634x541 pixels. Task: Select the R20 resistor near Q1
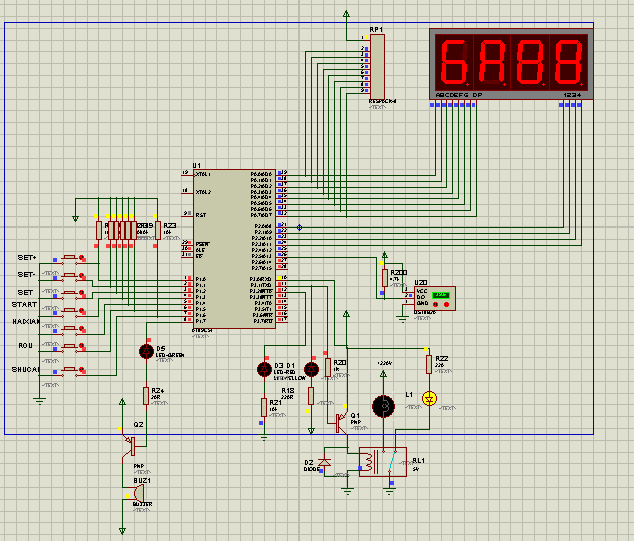click(x=328, y=368)
